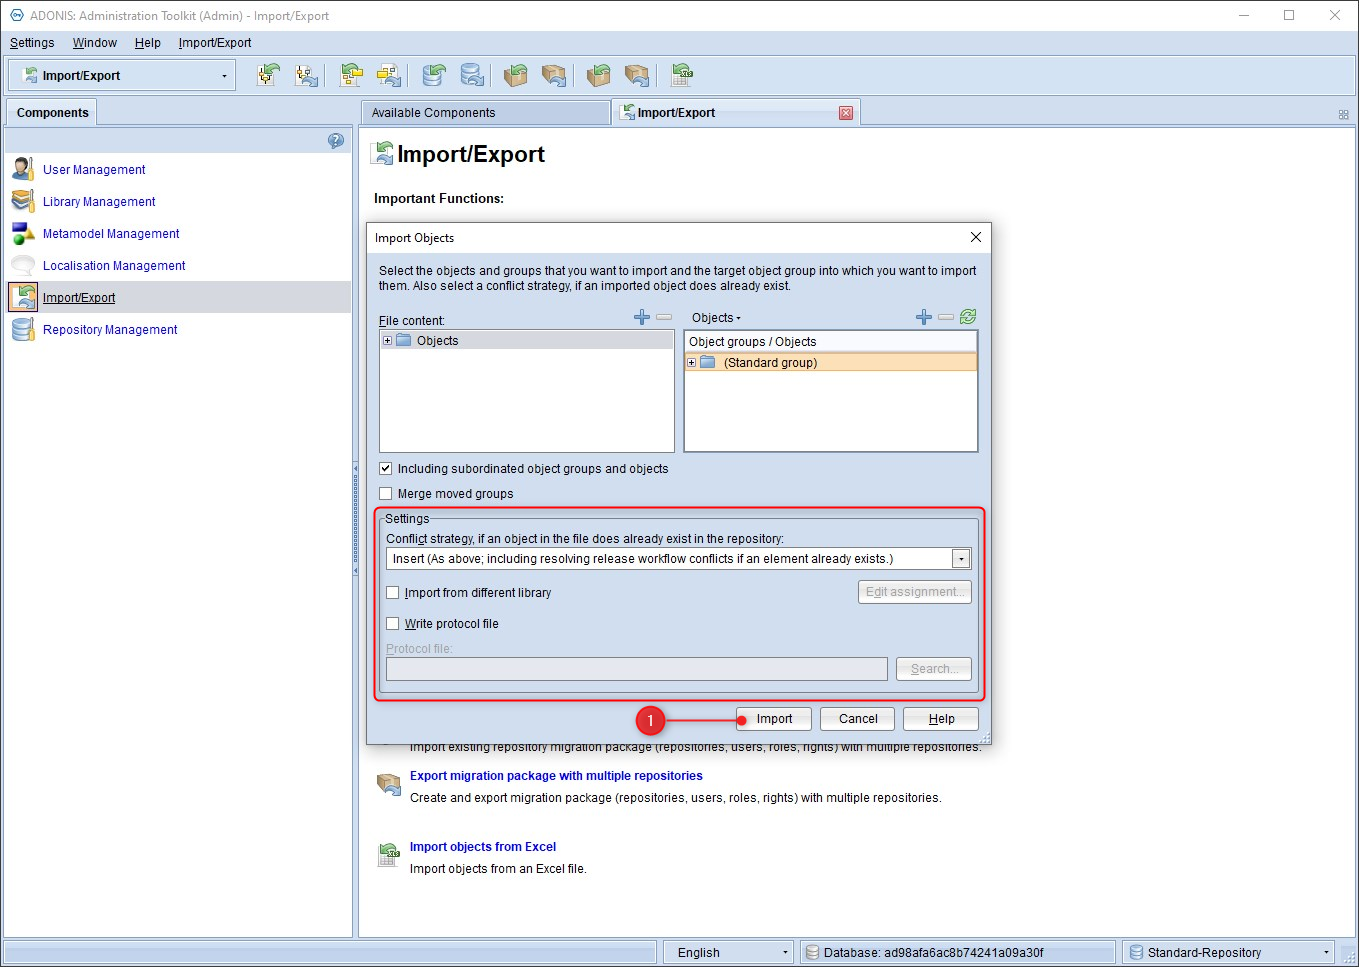Image resolution: width=1359 pixels, height=967 pixels.
Task: Expand the (Standard group) node
Action: click(691, 362)
